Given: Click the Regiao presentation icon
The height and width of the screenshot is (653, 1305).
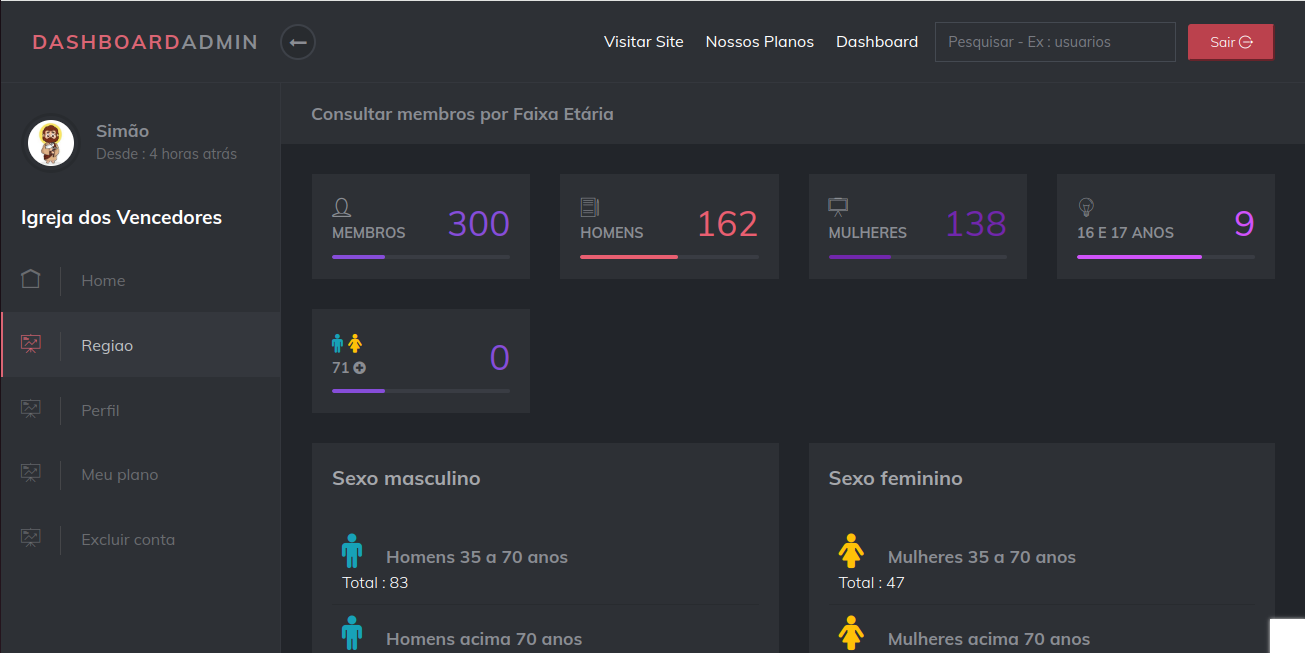Looking at the screenshot, I should [31, 345].
